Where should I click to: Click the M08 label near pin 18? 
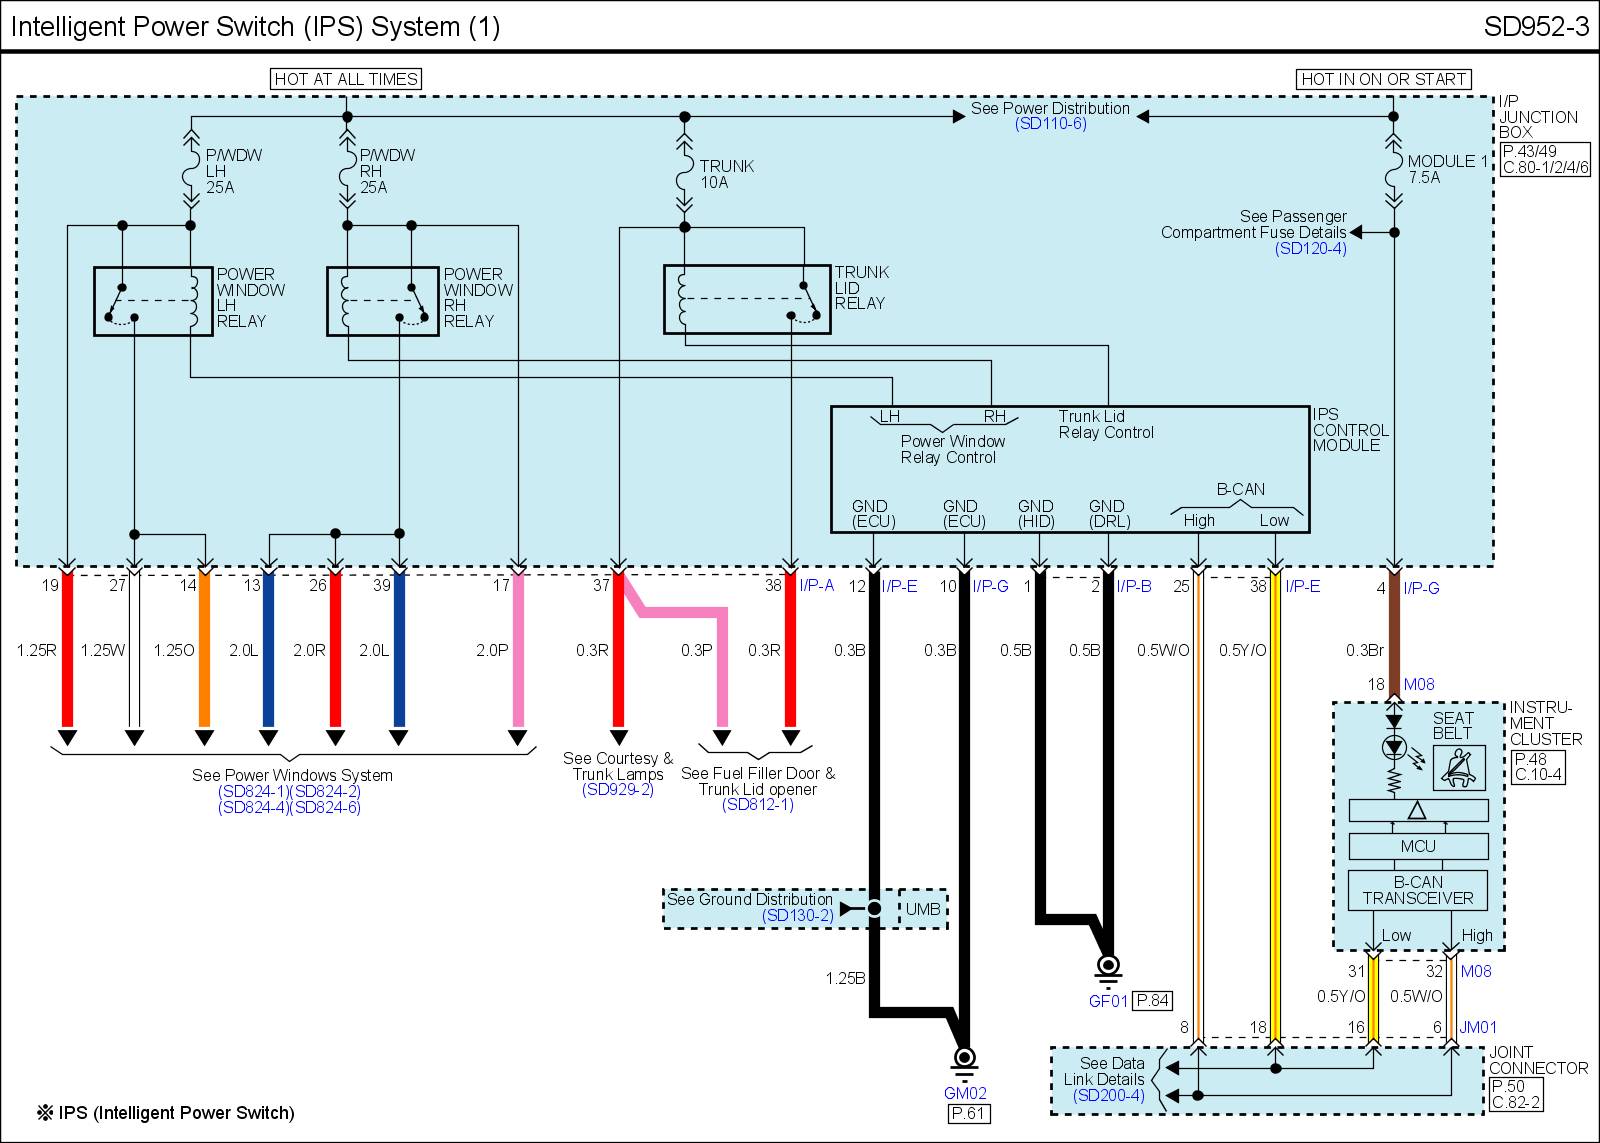(1419, 684)
